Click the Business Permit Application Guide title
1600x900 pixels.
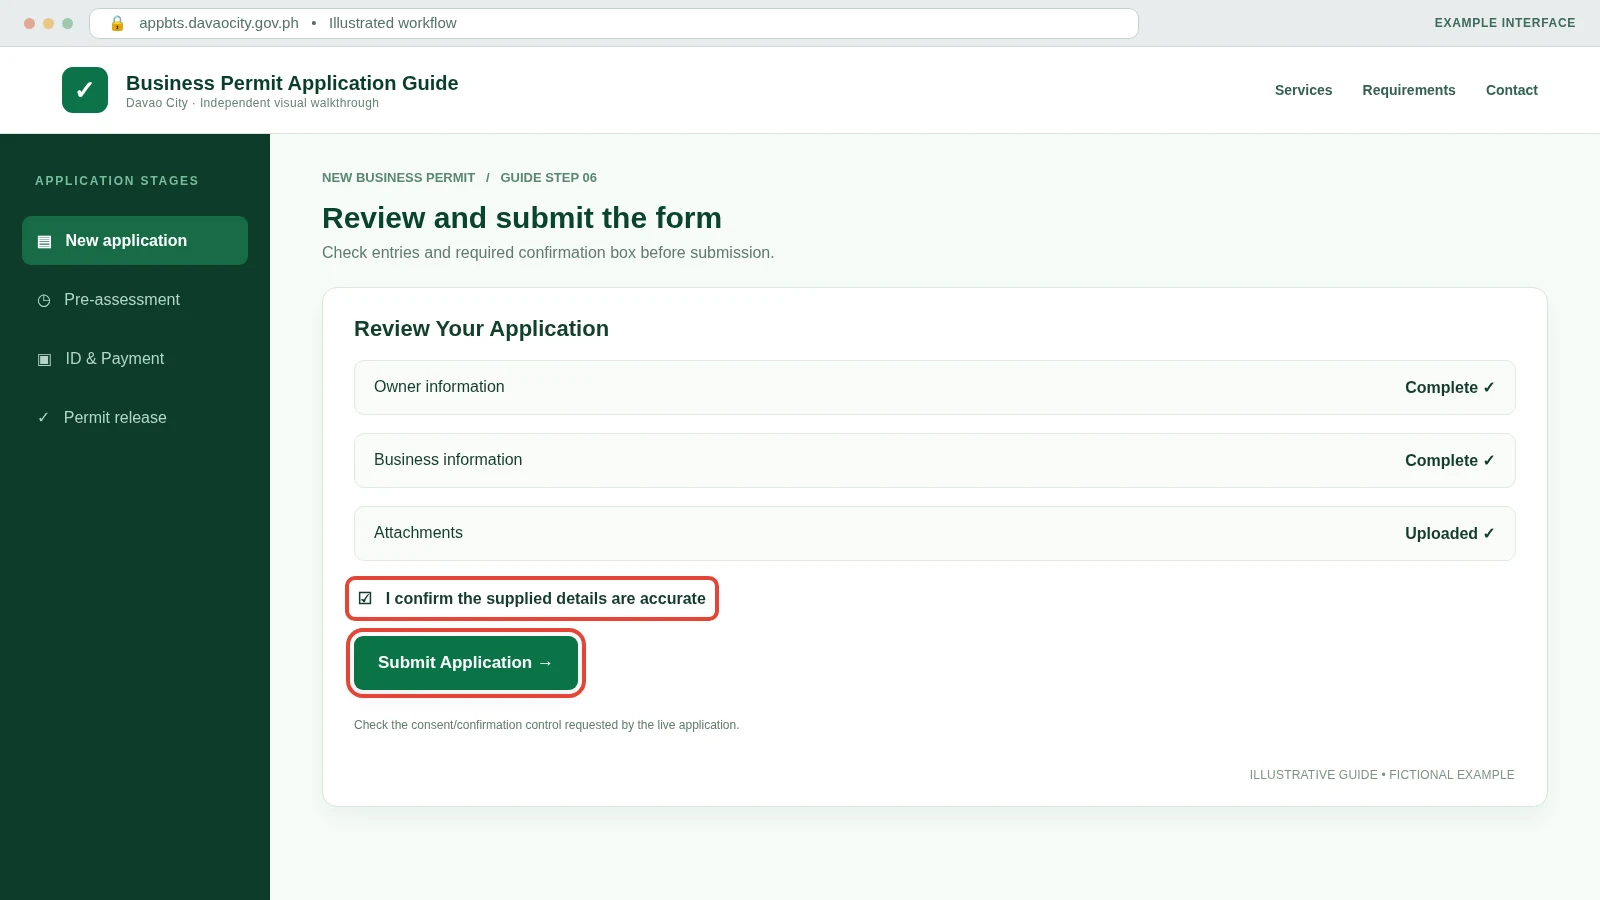[292, 83]
